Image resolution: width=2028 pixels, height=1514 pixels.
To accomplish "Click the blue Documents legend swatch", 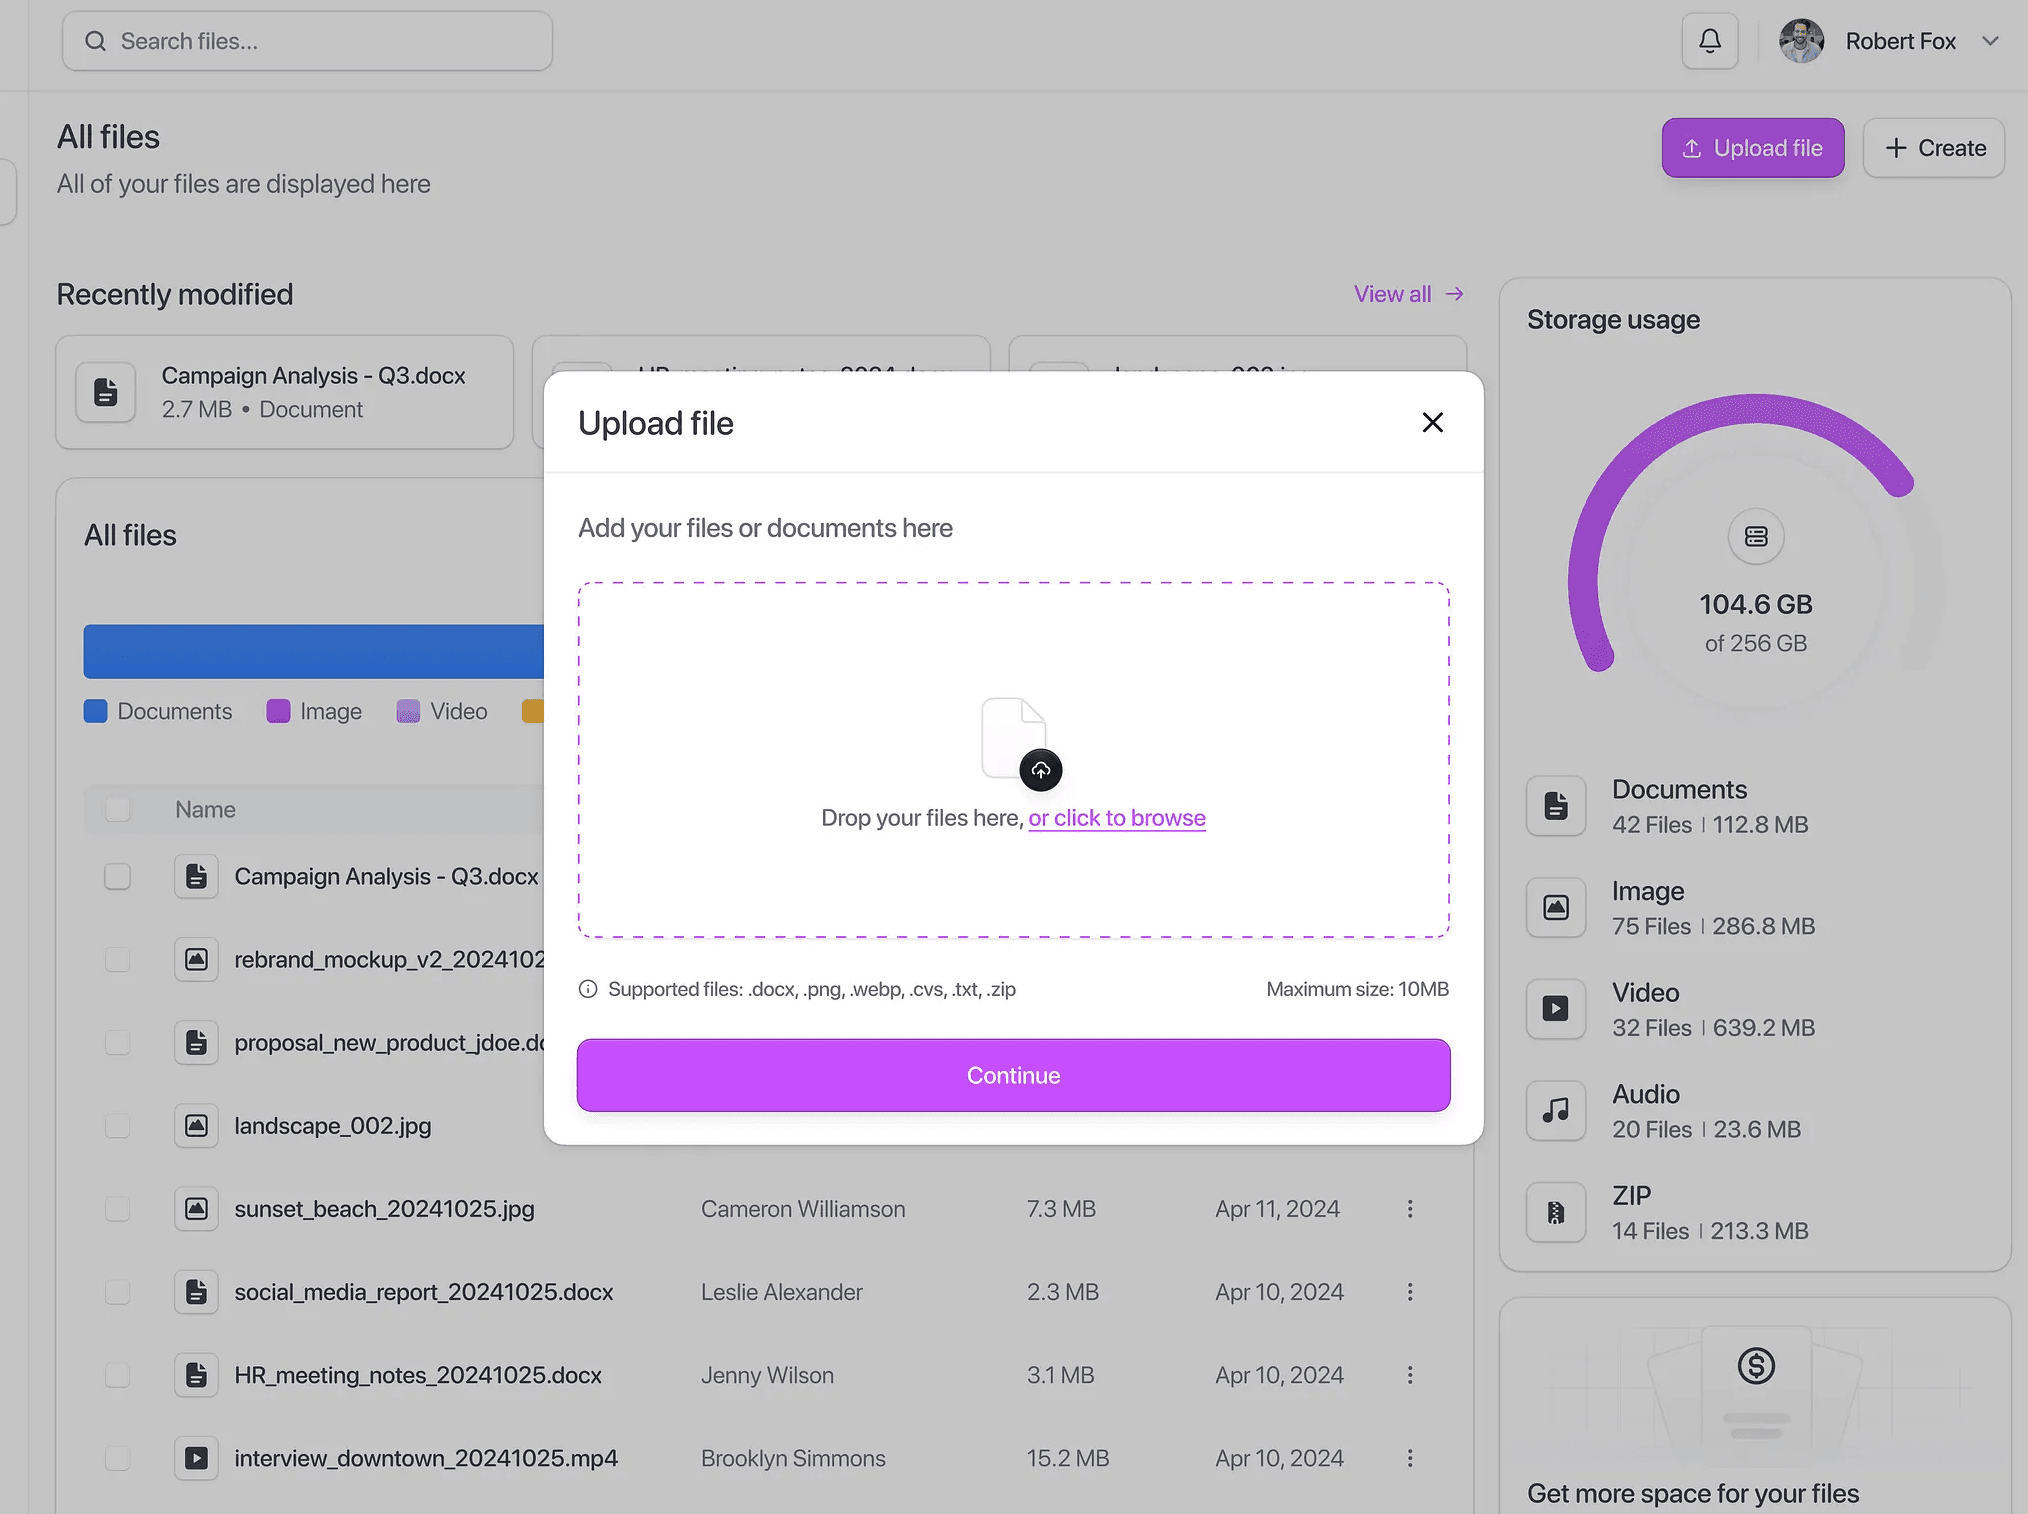I will click(x=96, y=711).
